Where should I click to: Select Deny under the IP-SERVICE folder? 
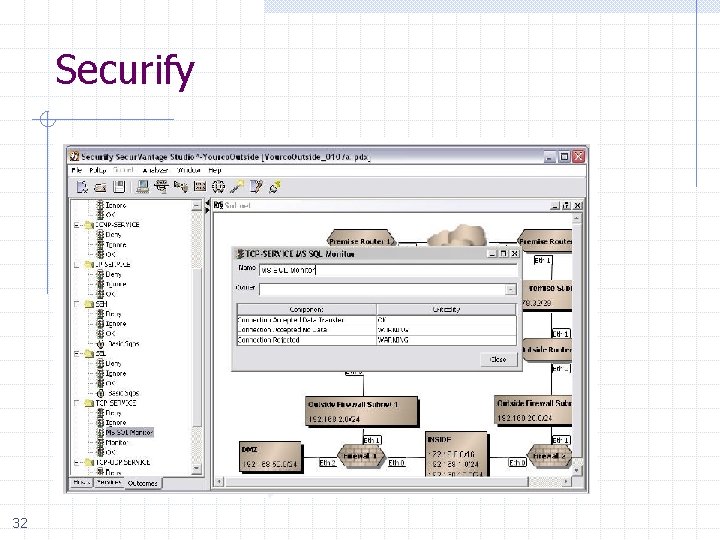tap(113, 275)
